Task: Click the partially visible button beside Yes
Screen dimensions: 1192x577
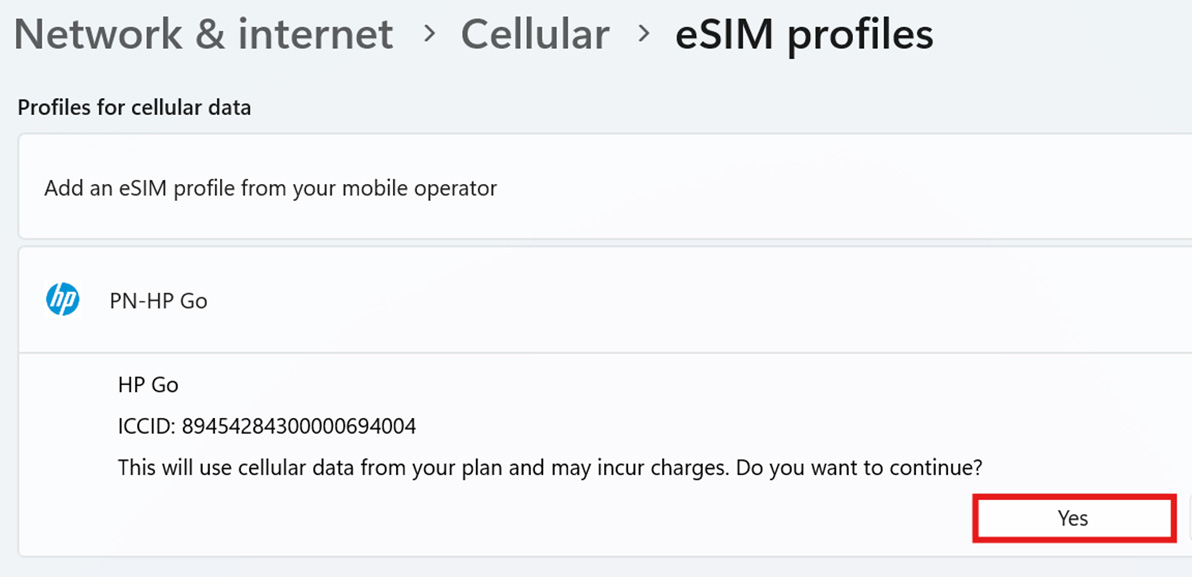Action: [1185, 518]
